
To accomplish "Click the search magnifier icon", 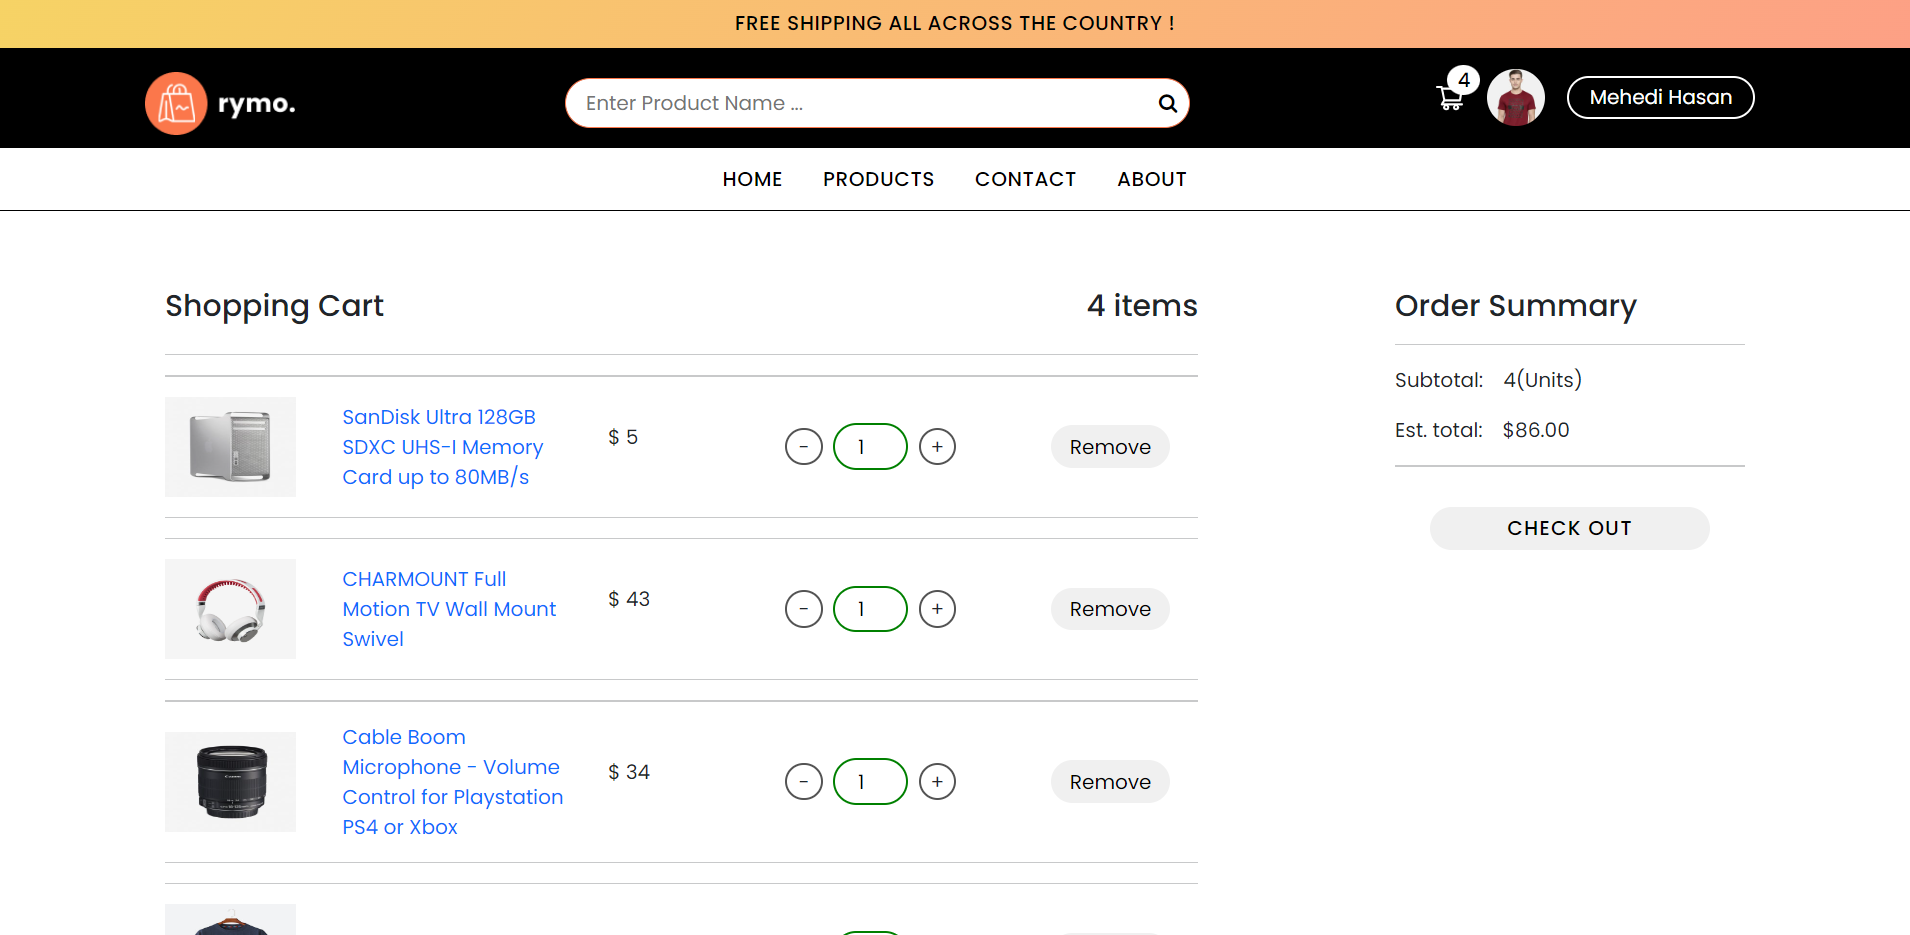I will pos(1167,103).
